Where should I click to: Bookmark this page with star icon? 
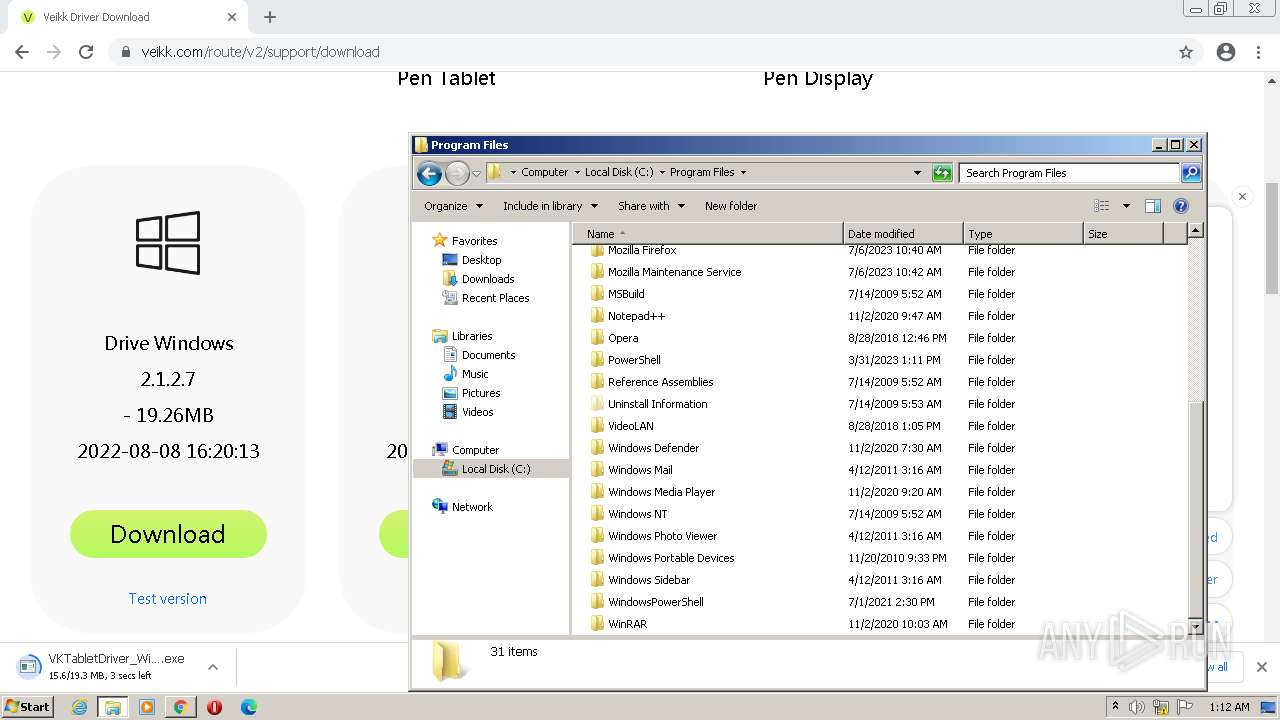pyautogui.click(x=1186, y=52)
